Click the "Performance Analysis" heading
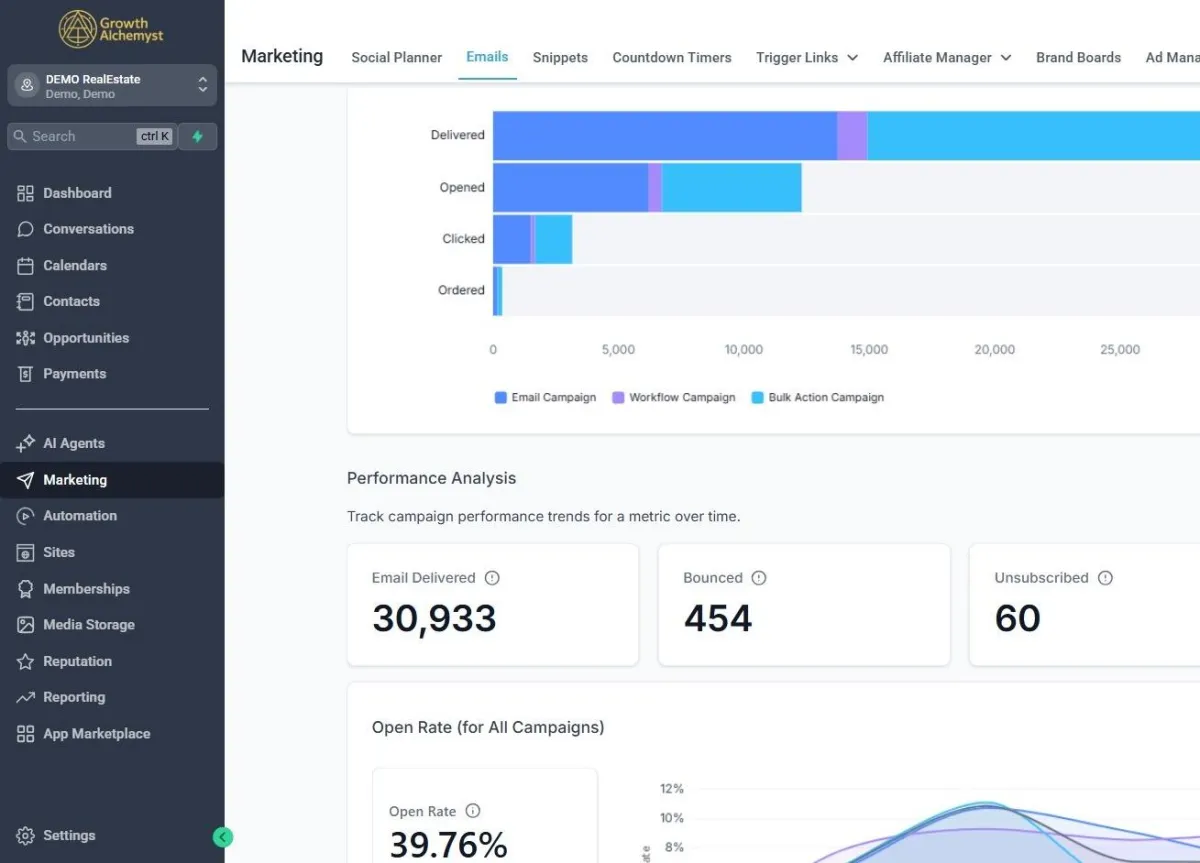1200x863 pixels. (x=432, y=478)
